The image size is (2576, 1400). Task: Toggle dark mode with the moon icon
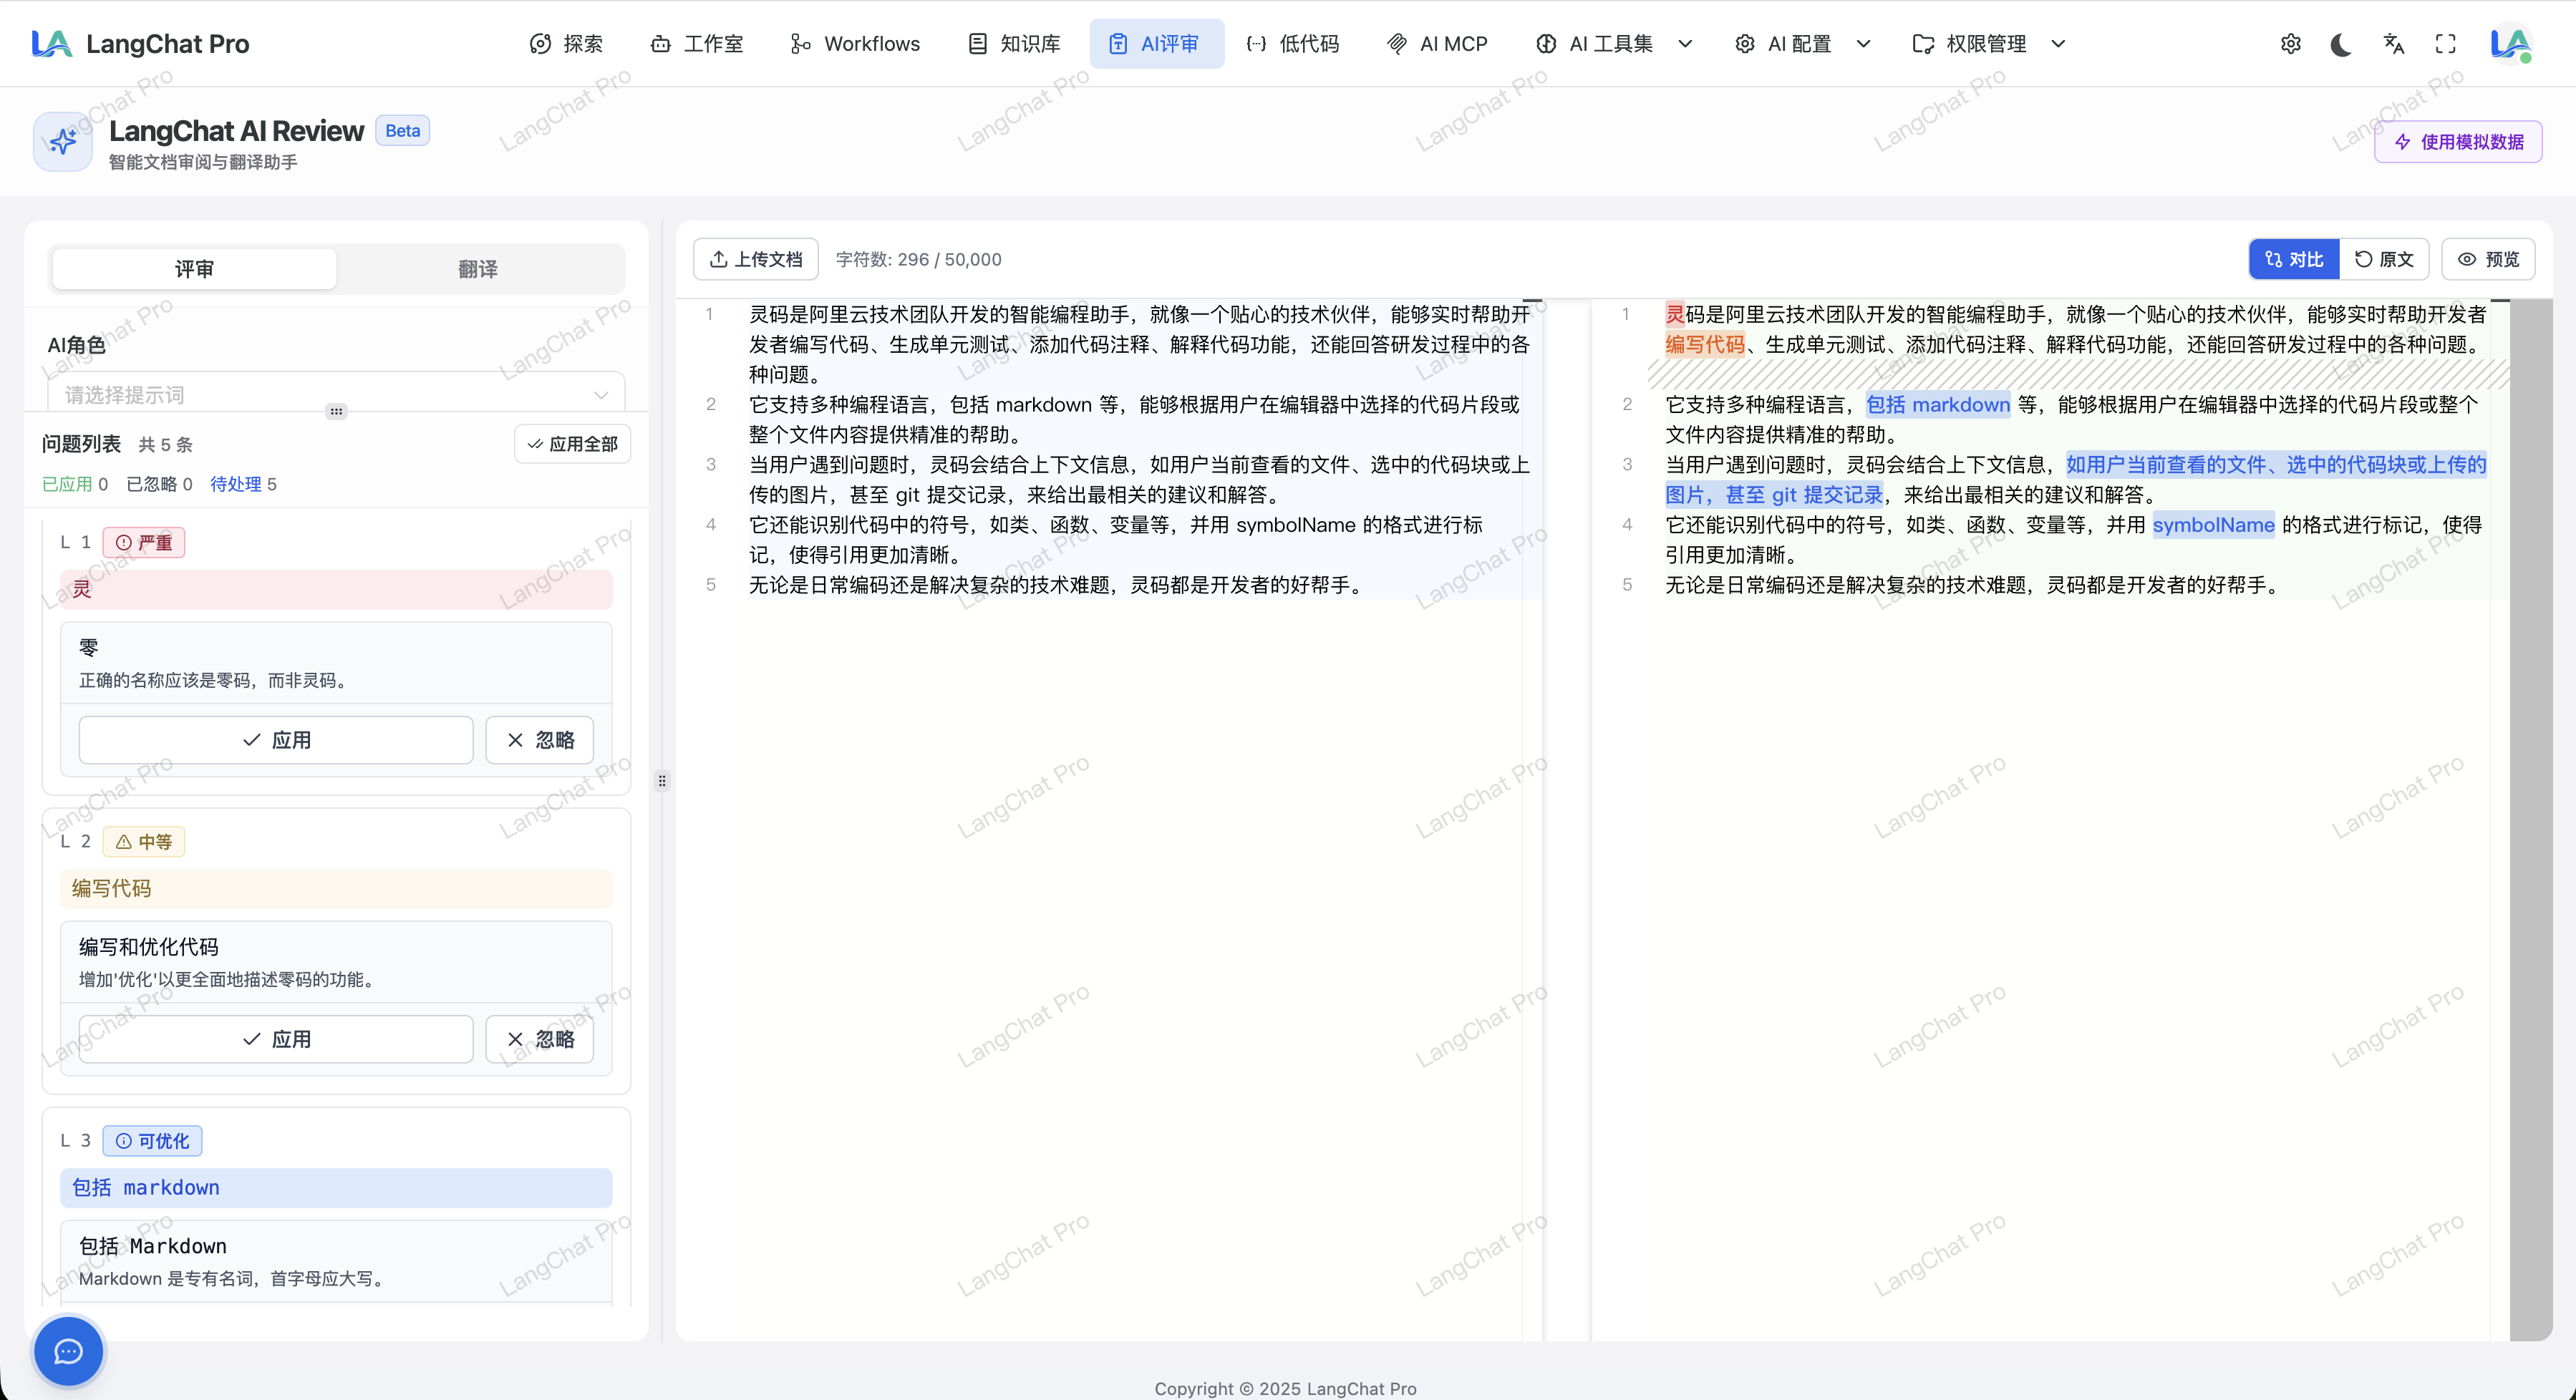(x=2341, y=44)
